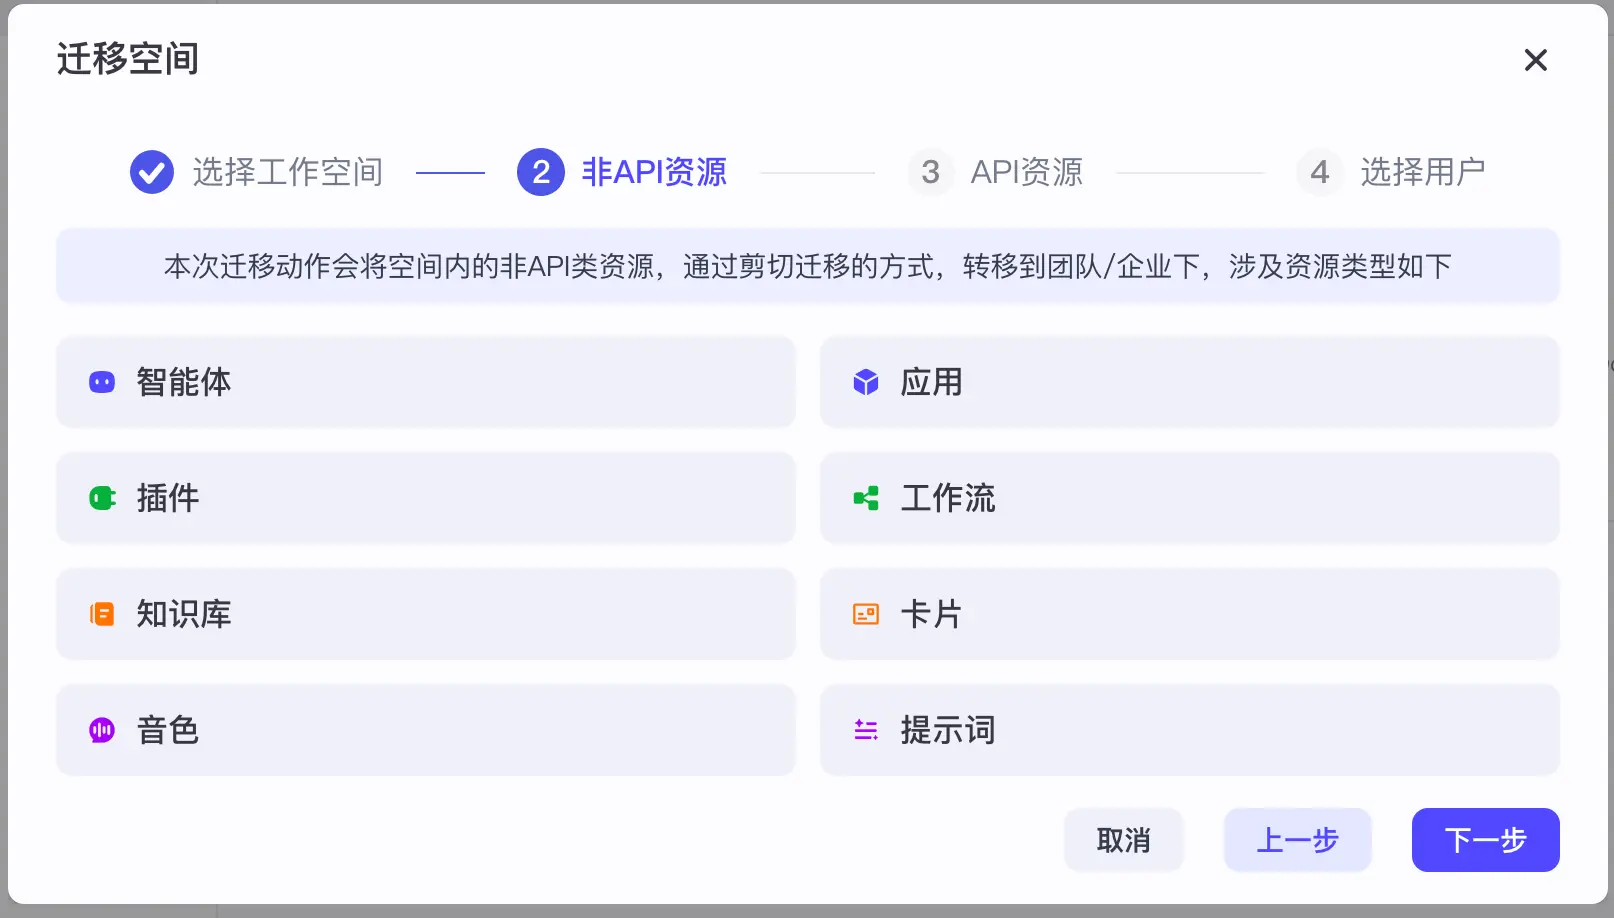This screenshot has height=918, width=1614.
Task: Click the green 插件 plug icon
Action: [102, 498]
